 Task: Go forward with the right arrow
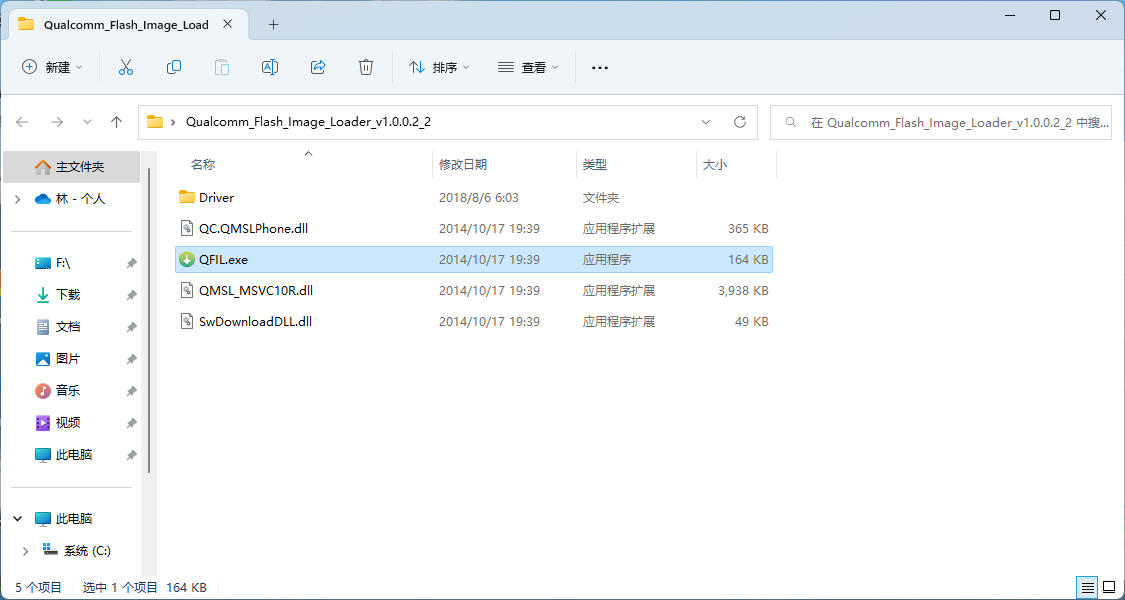[x=57, y=122]
